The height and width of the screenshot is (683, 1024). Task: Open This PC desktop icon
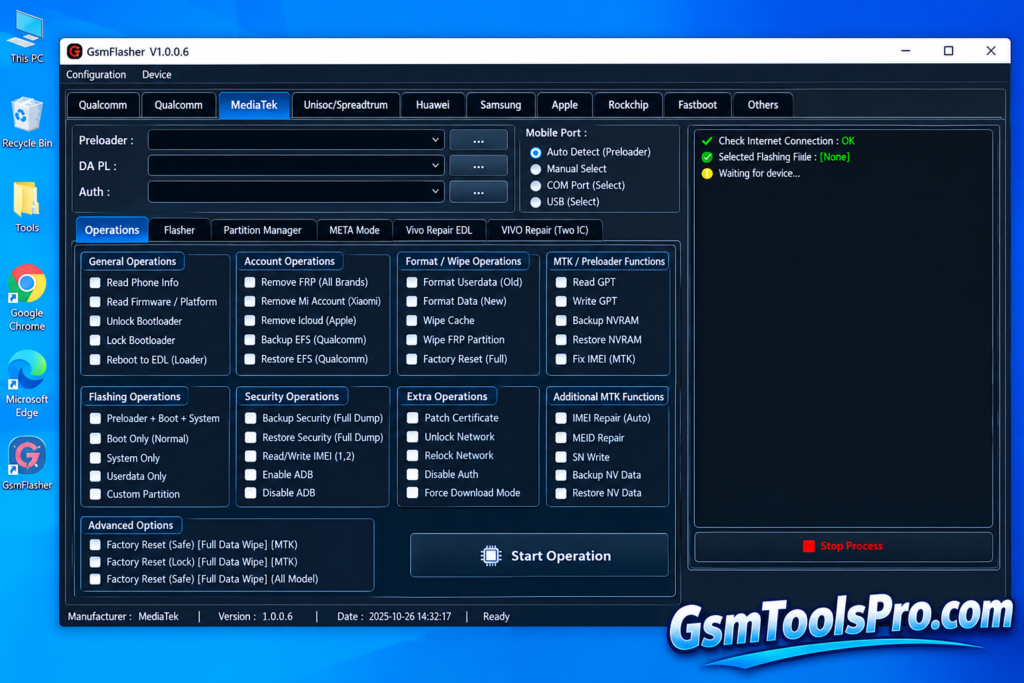[x=27, y=37]
